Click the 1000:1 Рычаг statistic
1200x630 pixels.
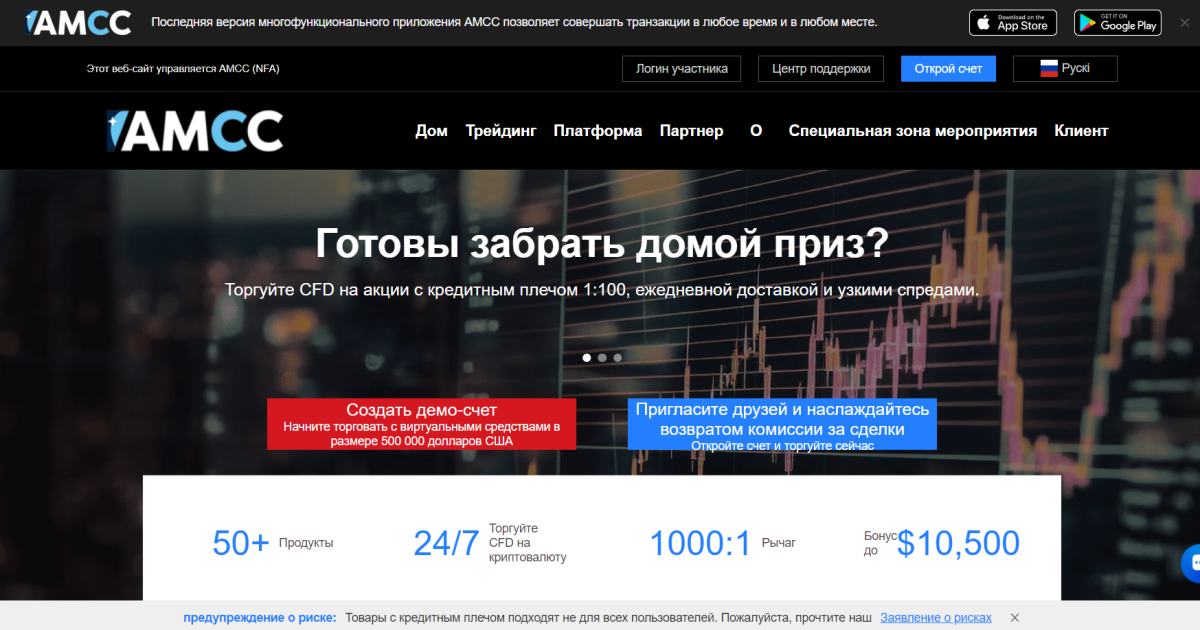(723, 543)
